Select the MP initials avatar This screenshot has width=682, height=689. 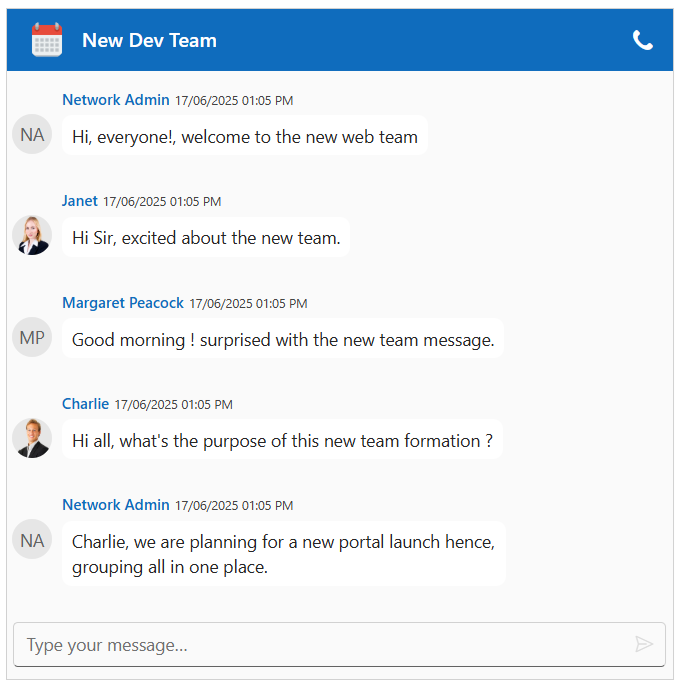coord(32,337)
